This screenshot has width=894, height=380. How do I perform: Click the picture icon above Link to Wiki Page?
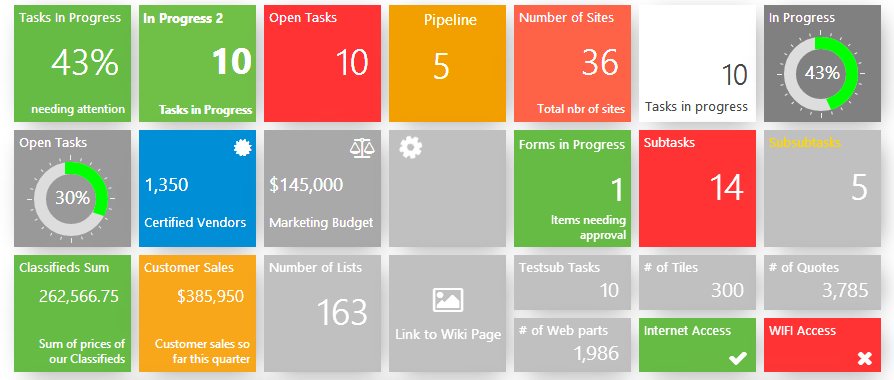tap(448, 300)
